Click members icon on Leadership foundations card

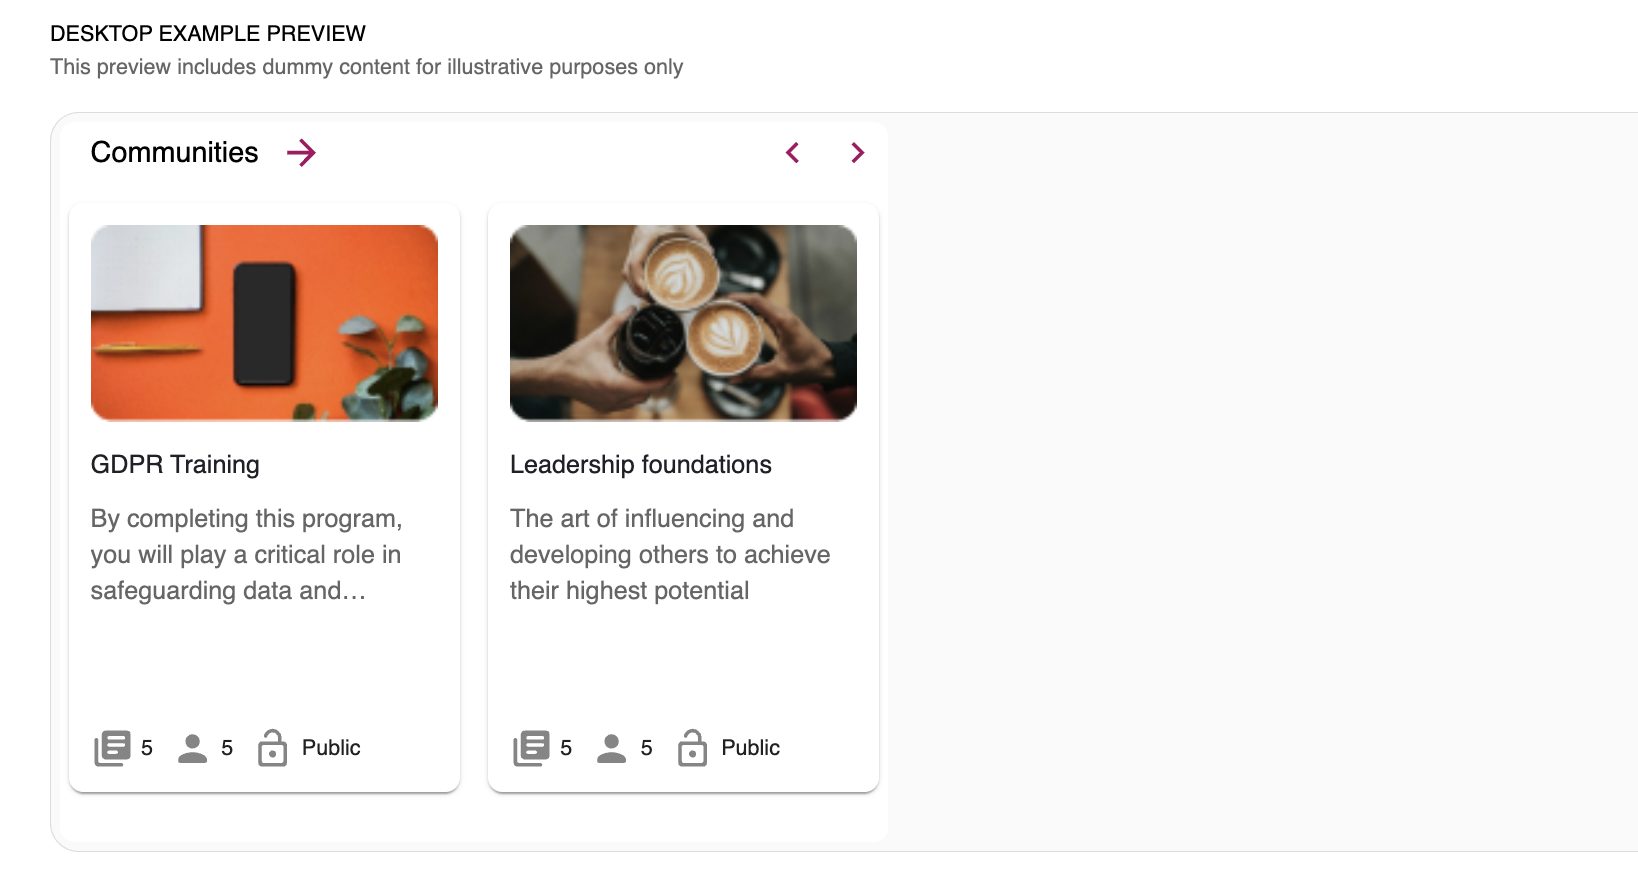click(611, 748)
